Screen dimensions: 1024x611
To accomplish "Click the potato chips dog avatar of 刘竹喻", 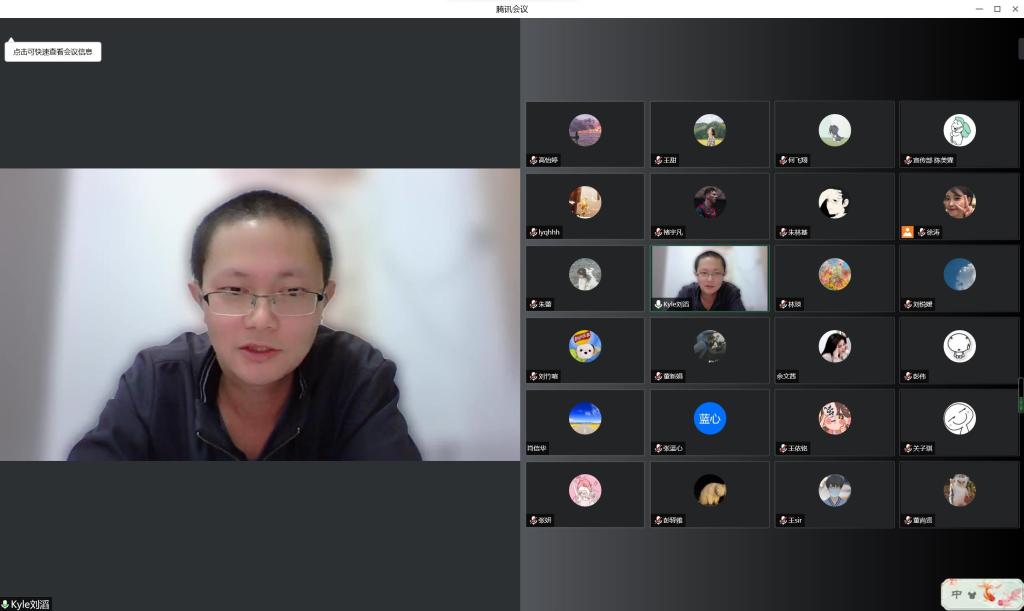I will point(585,346).
